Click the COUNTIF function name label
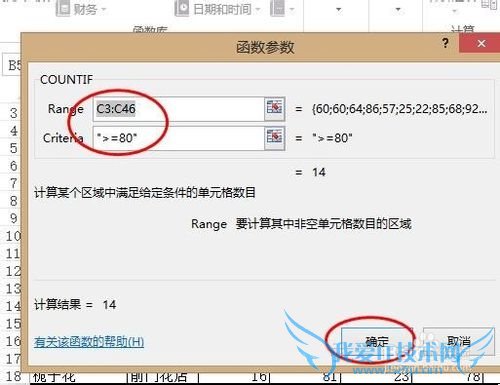The width and height of the screenshot is (500, 385). pyautogui.click(x=66, y=80)
